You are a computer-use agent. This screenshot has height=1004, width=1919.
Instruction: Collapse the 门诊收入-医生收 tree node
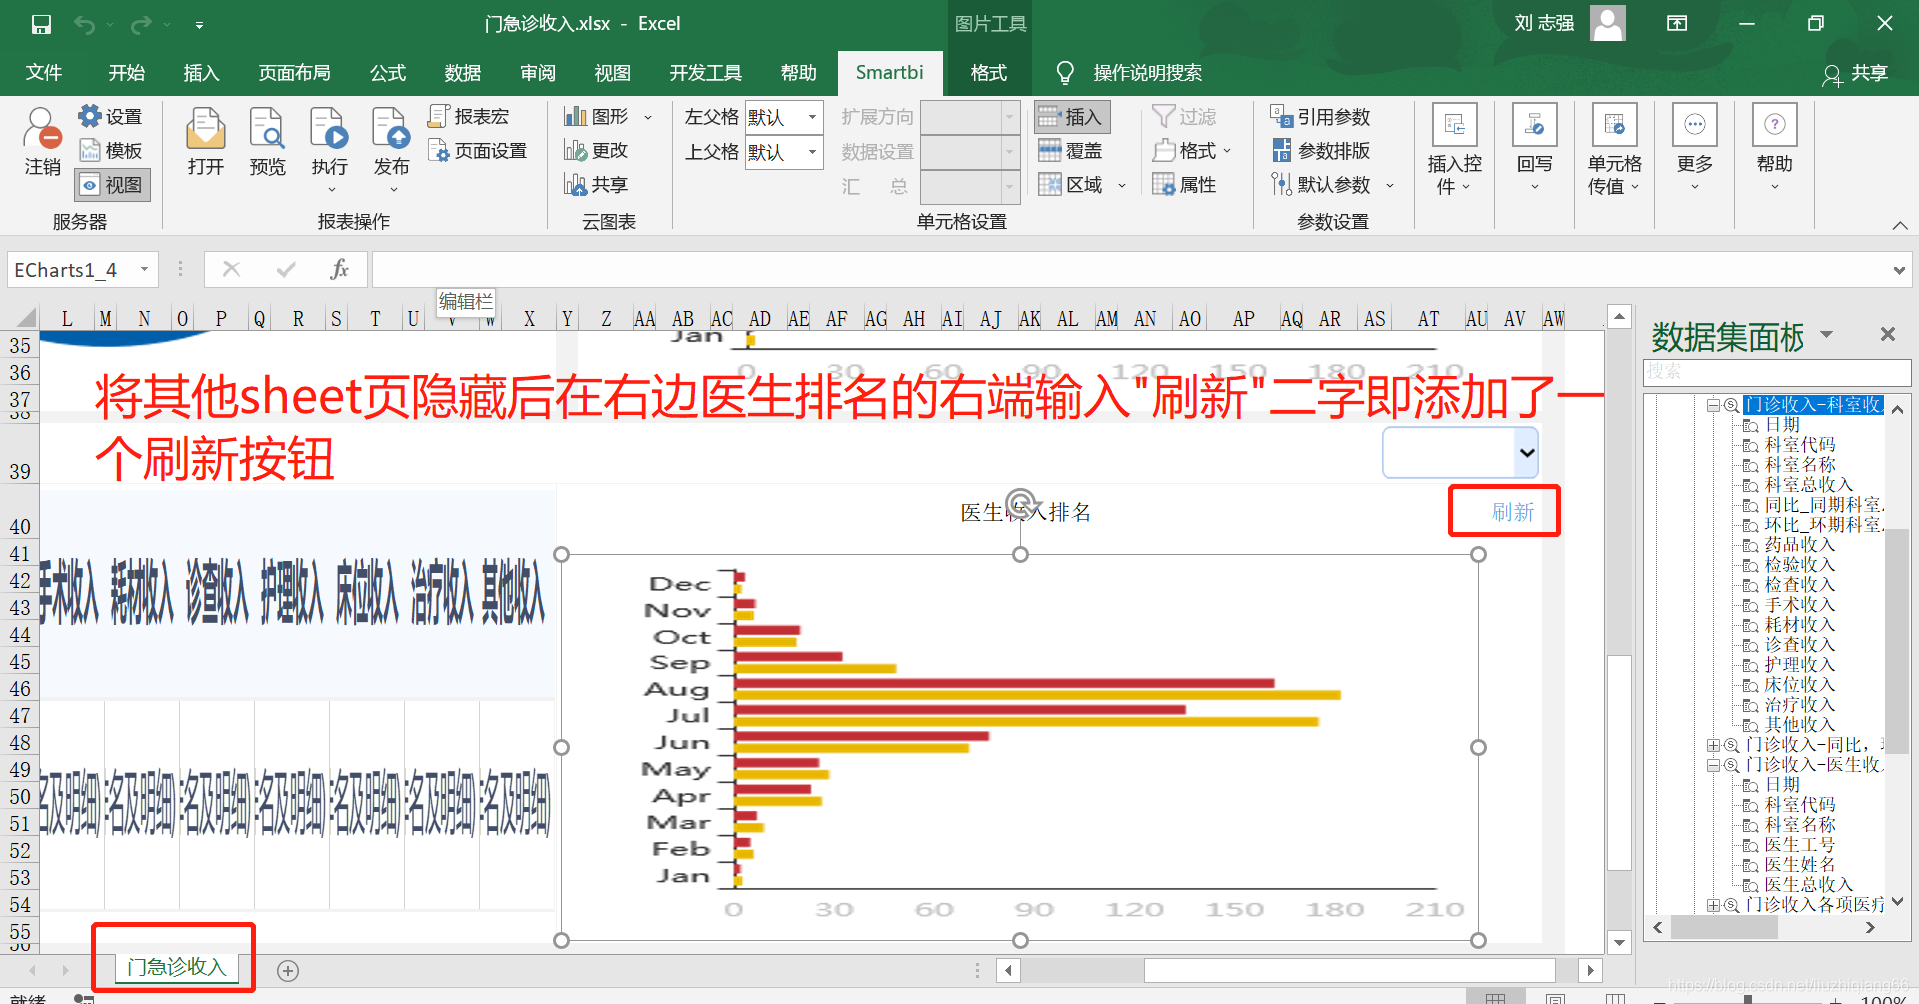tap(1713, 765)
